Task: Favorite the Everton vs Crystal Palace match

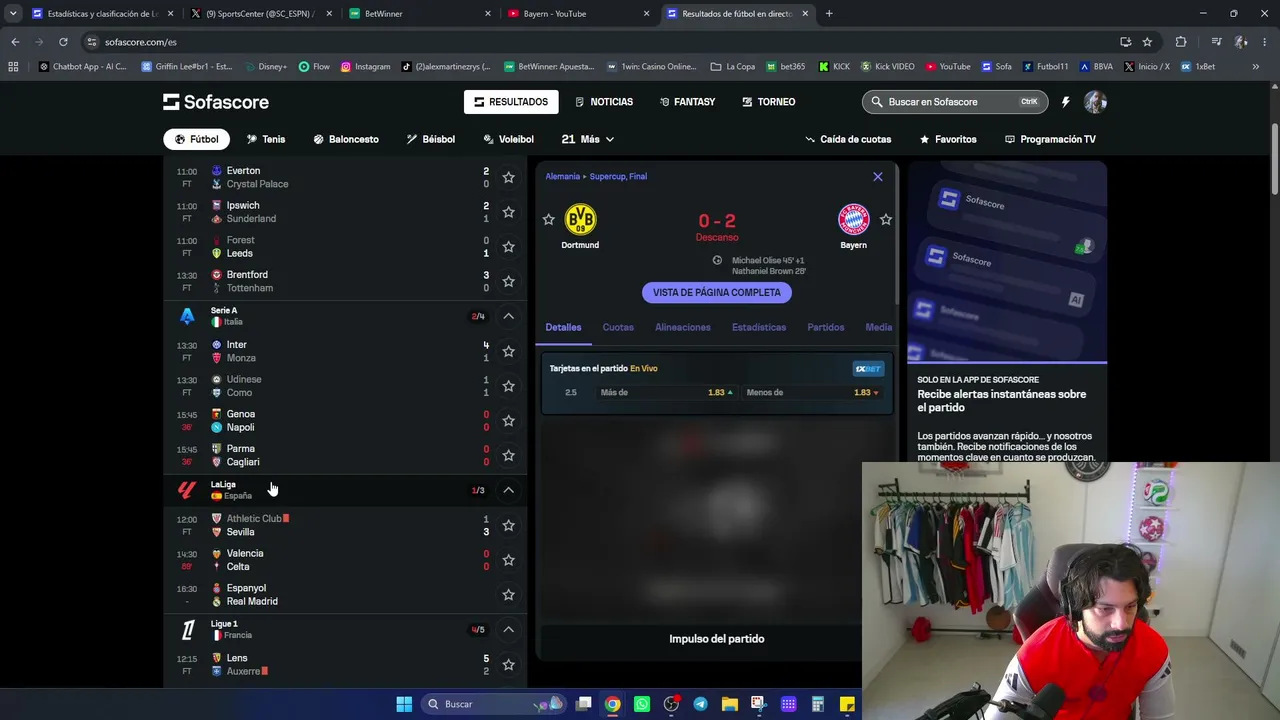Action: 508,177
